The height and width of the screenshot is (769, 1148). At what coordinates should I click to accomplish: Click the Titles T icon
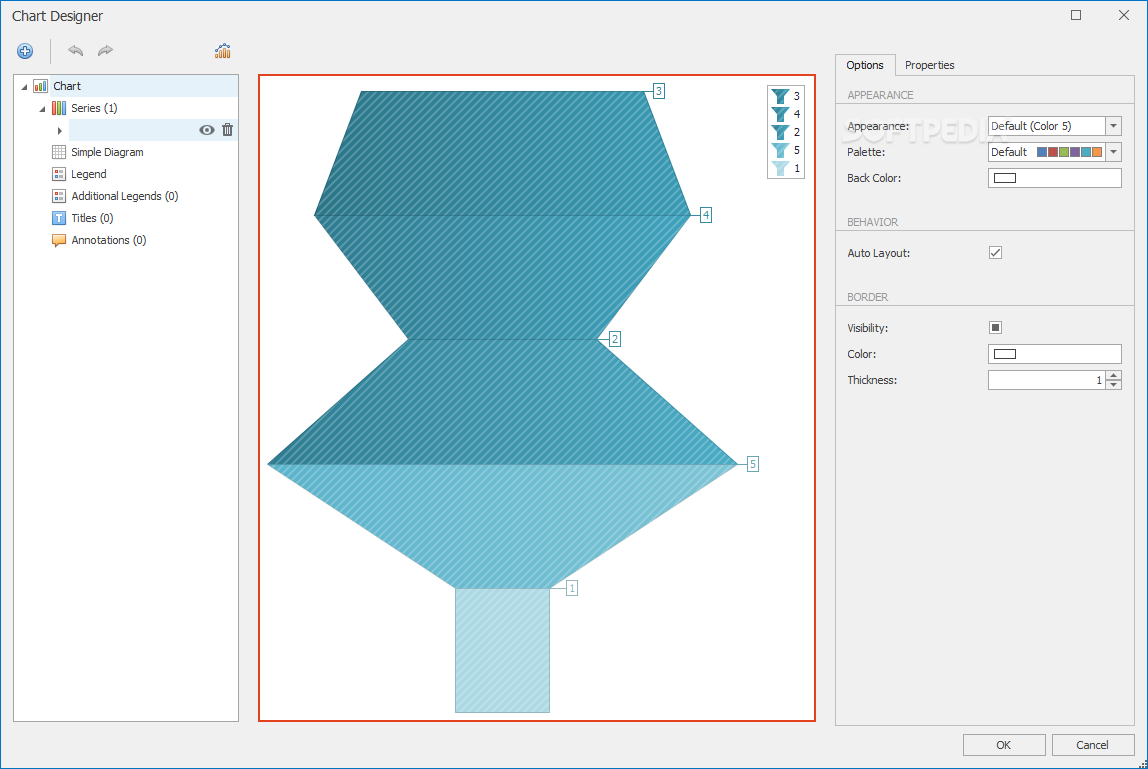pos(59,218)
